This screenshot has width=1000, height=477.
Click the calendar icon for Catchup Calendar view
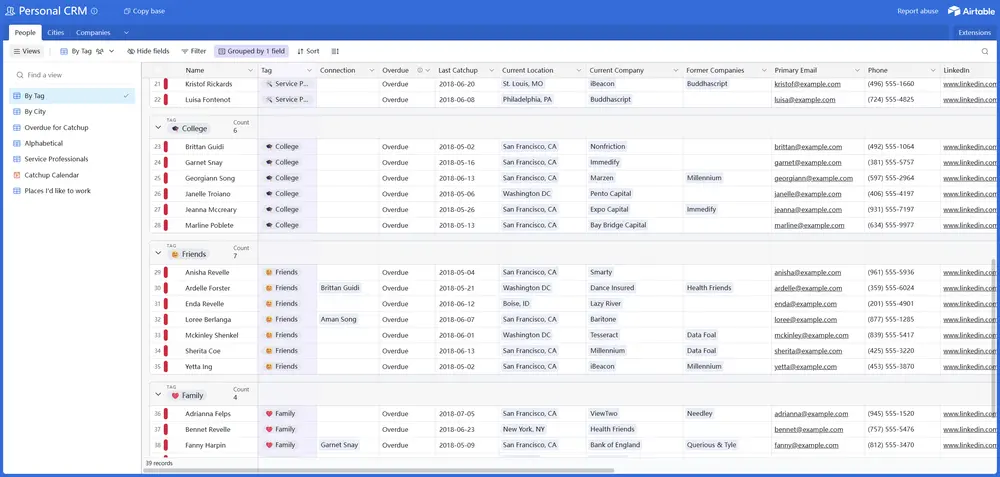pyautogui.click(x=17, y=175)
